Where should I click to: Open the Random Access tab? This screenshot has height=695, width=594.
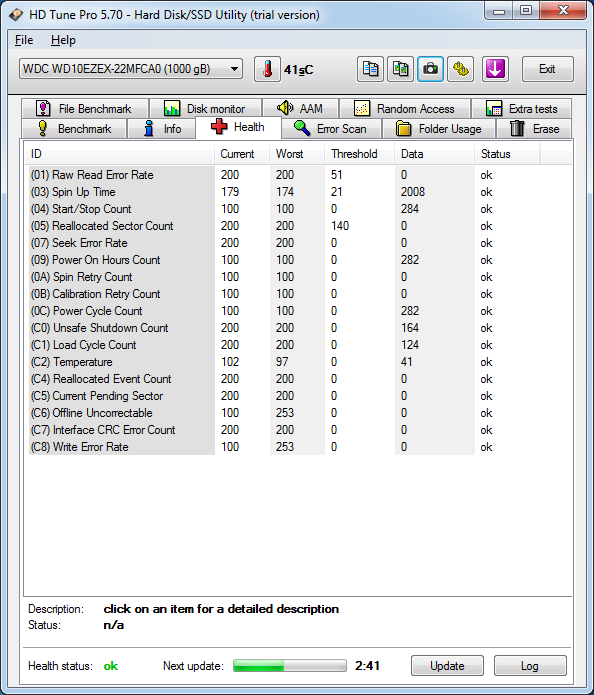click(x=405, y=109)
